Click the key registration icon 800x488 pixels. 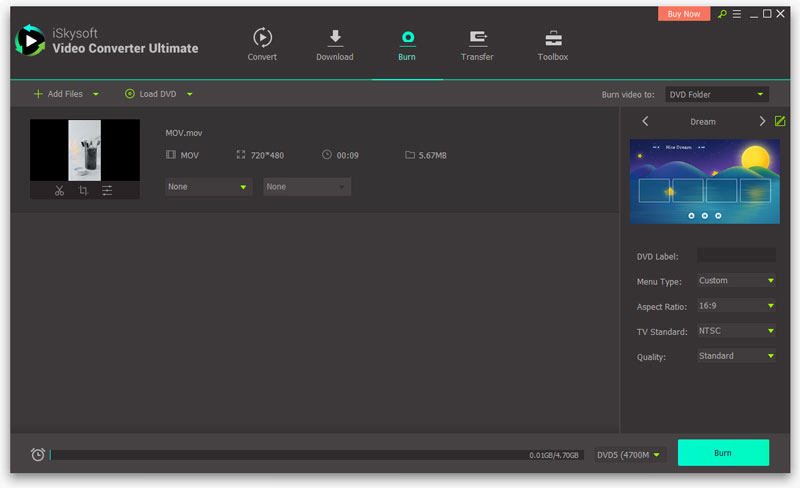(723, 14)
